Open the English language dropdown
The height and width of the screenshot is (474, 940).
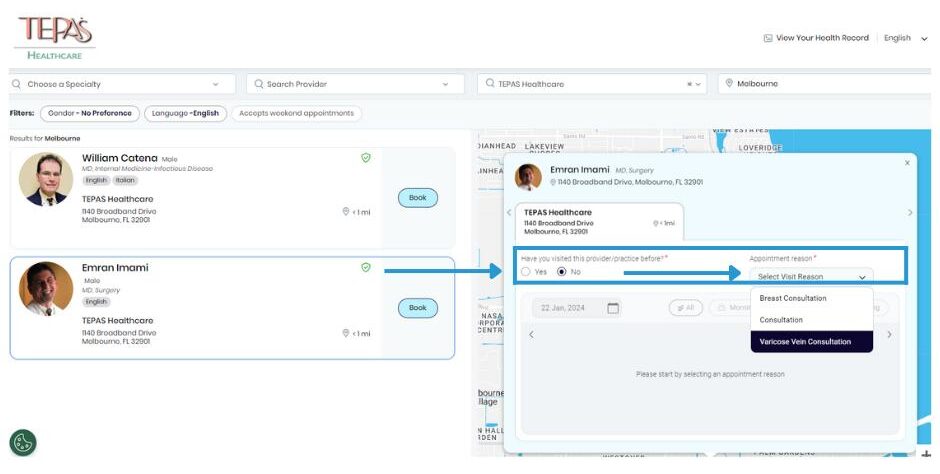[905, 38]
